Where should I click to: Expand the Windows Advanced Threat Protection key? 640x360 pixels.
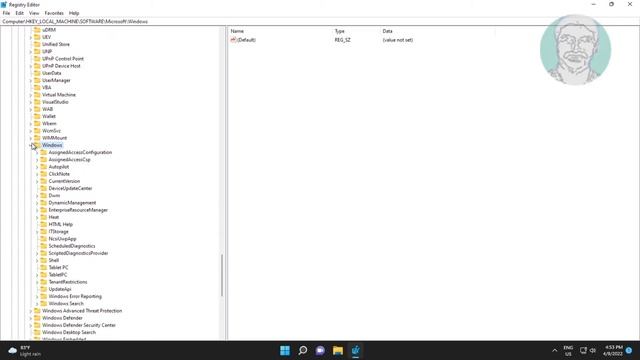[x=31, y=311]
